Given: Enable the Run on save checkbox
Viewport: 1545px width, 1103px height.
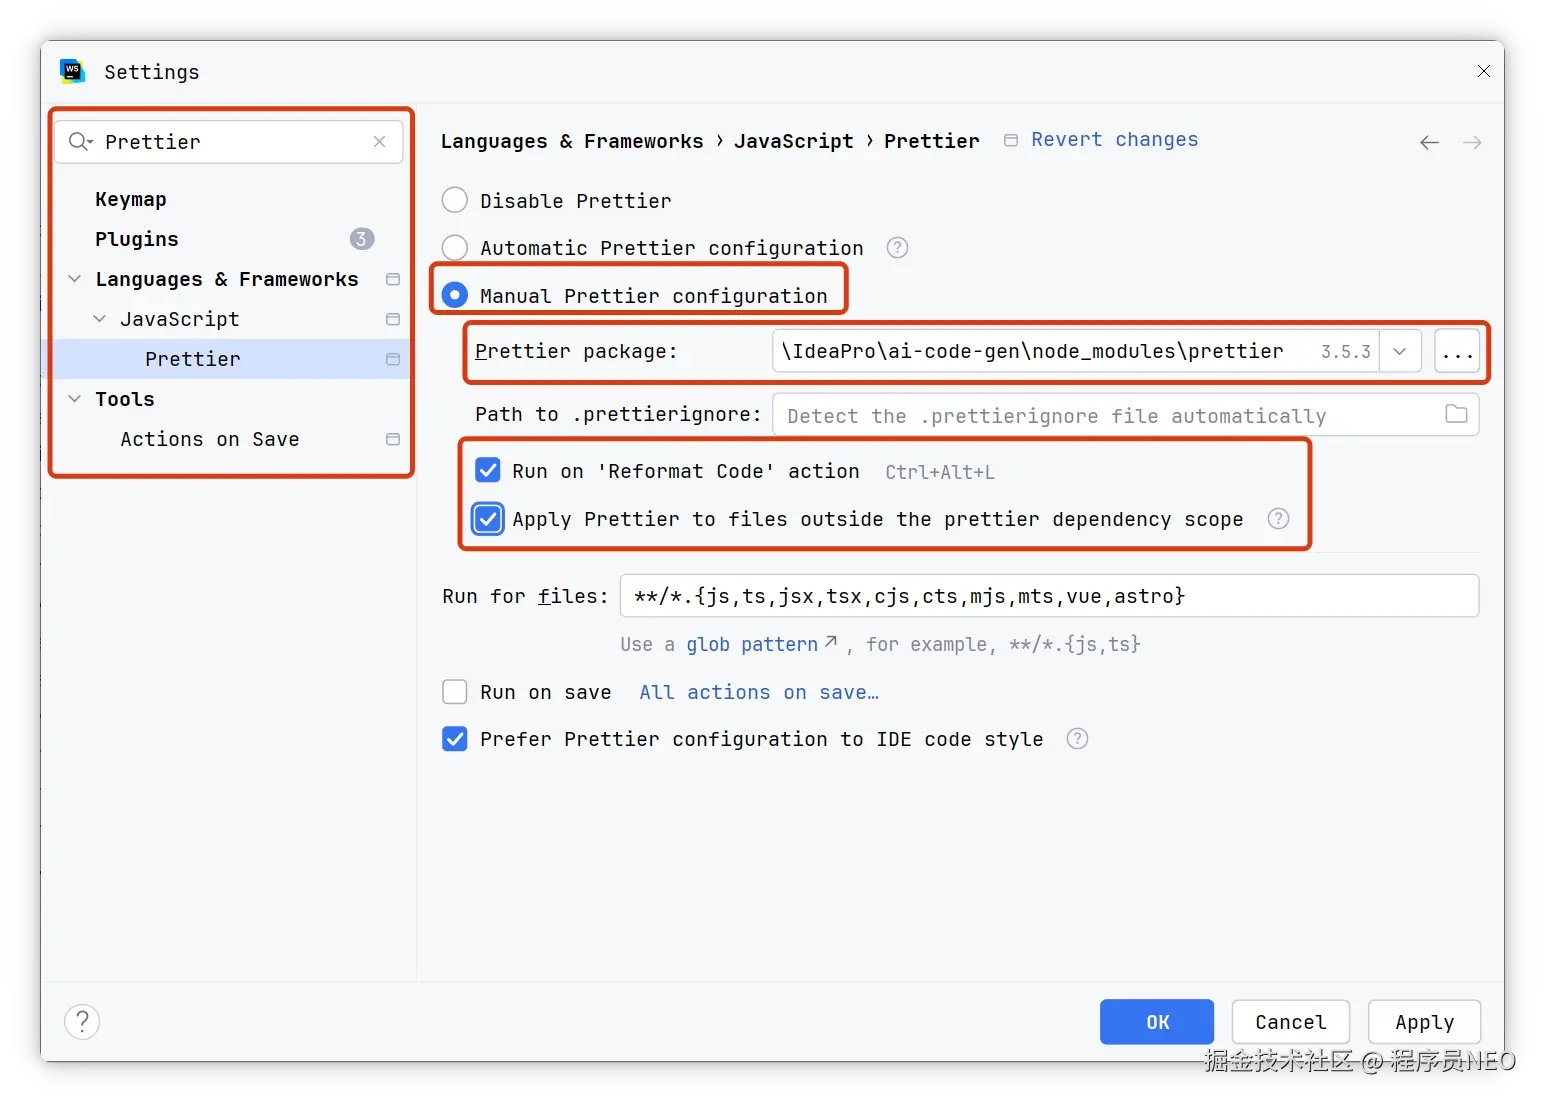Looking at the screenshot, I should 454,691.
